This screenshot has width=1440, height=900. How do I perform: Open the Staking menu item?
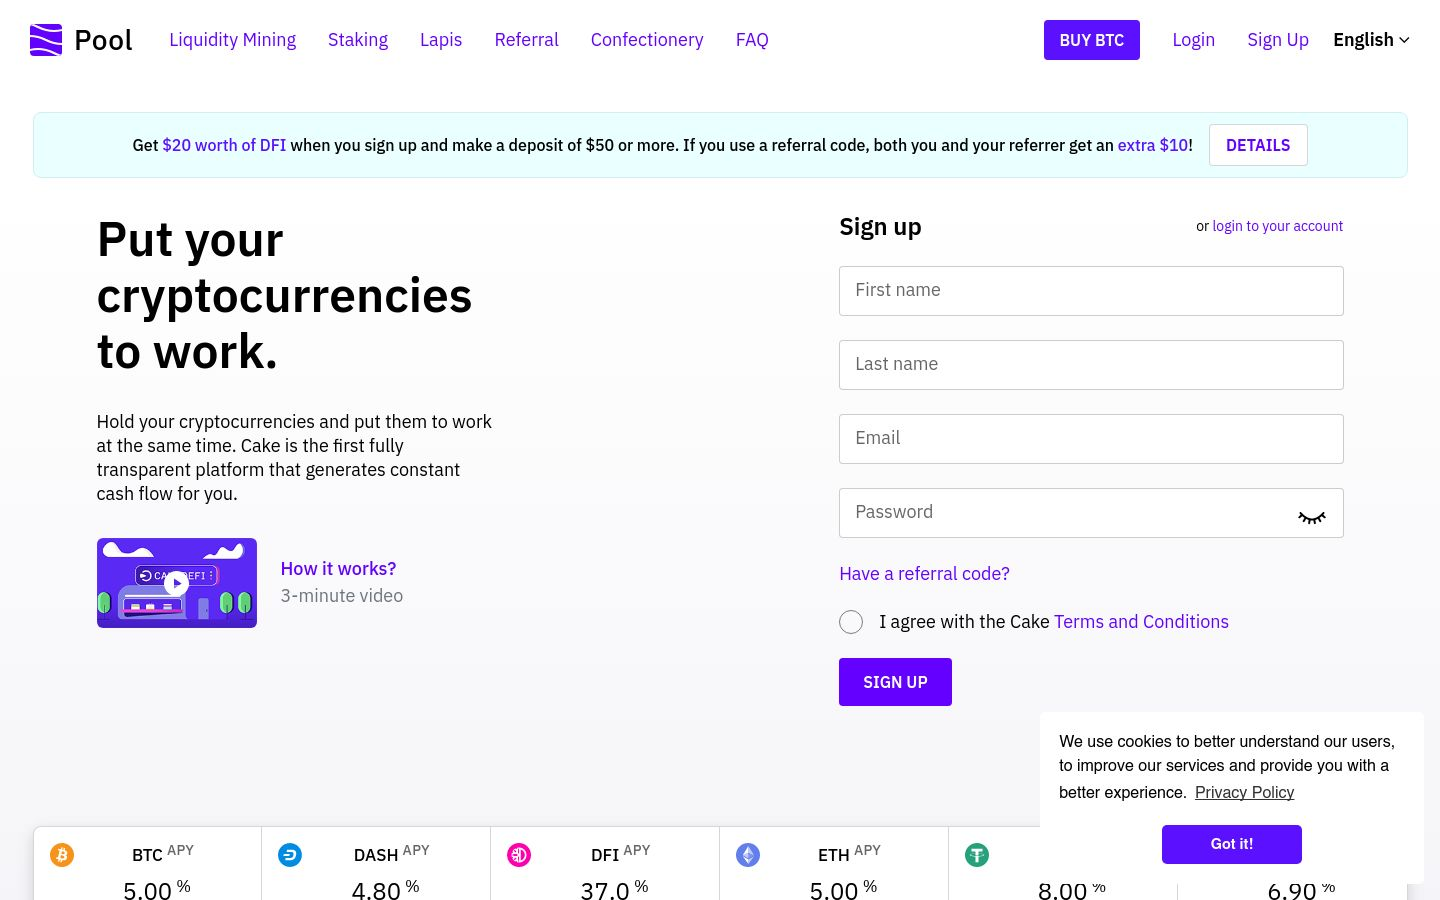point(358,40)
